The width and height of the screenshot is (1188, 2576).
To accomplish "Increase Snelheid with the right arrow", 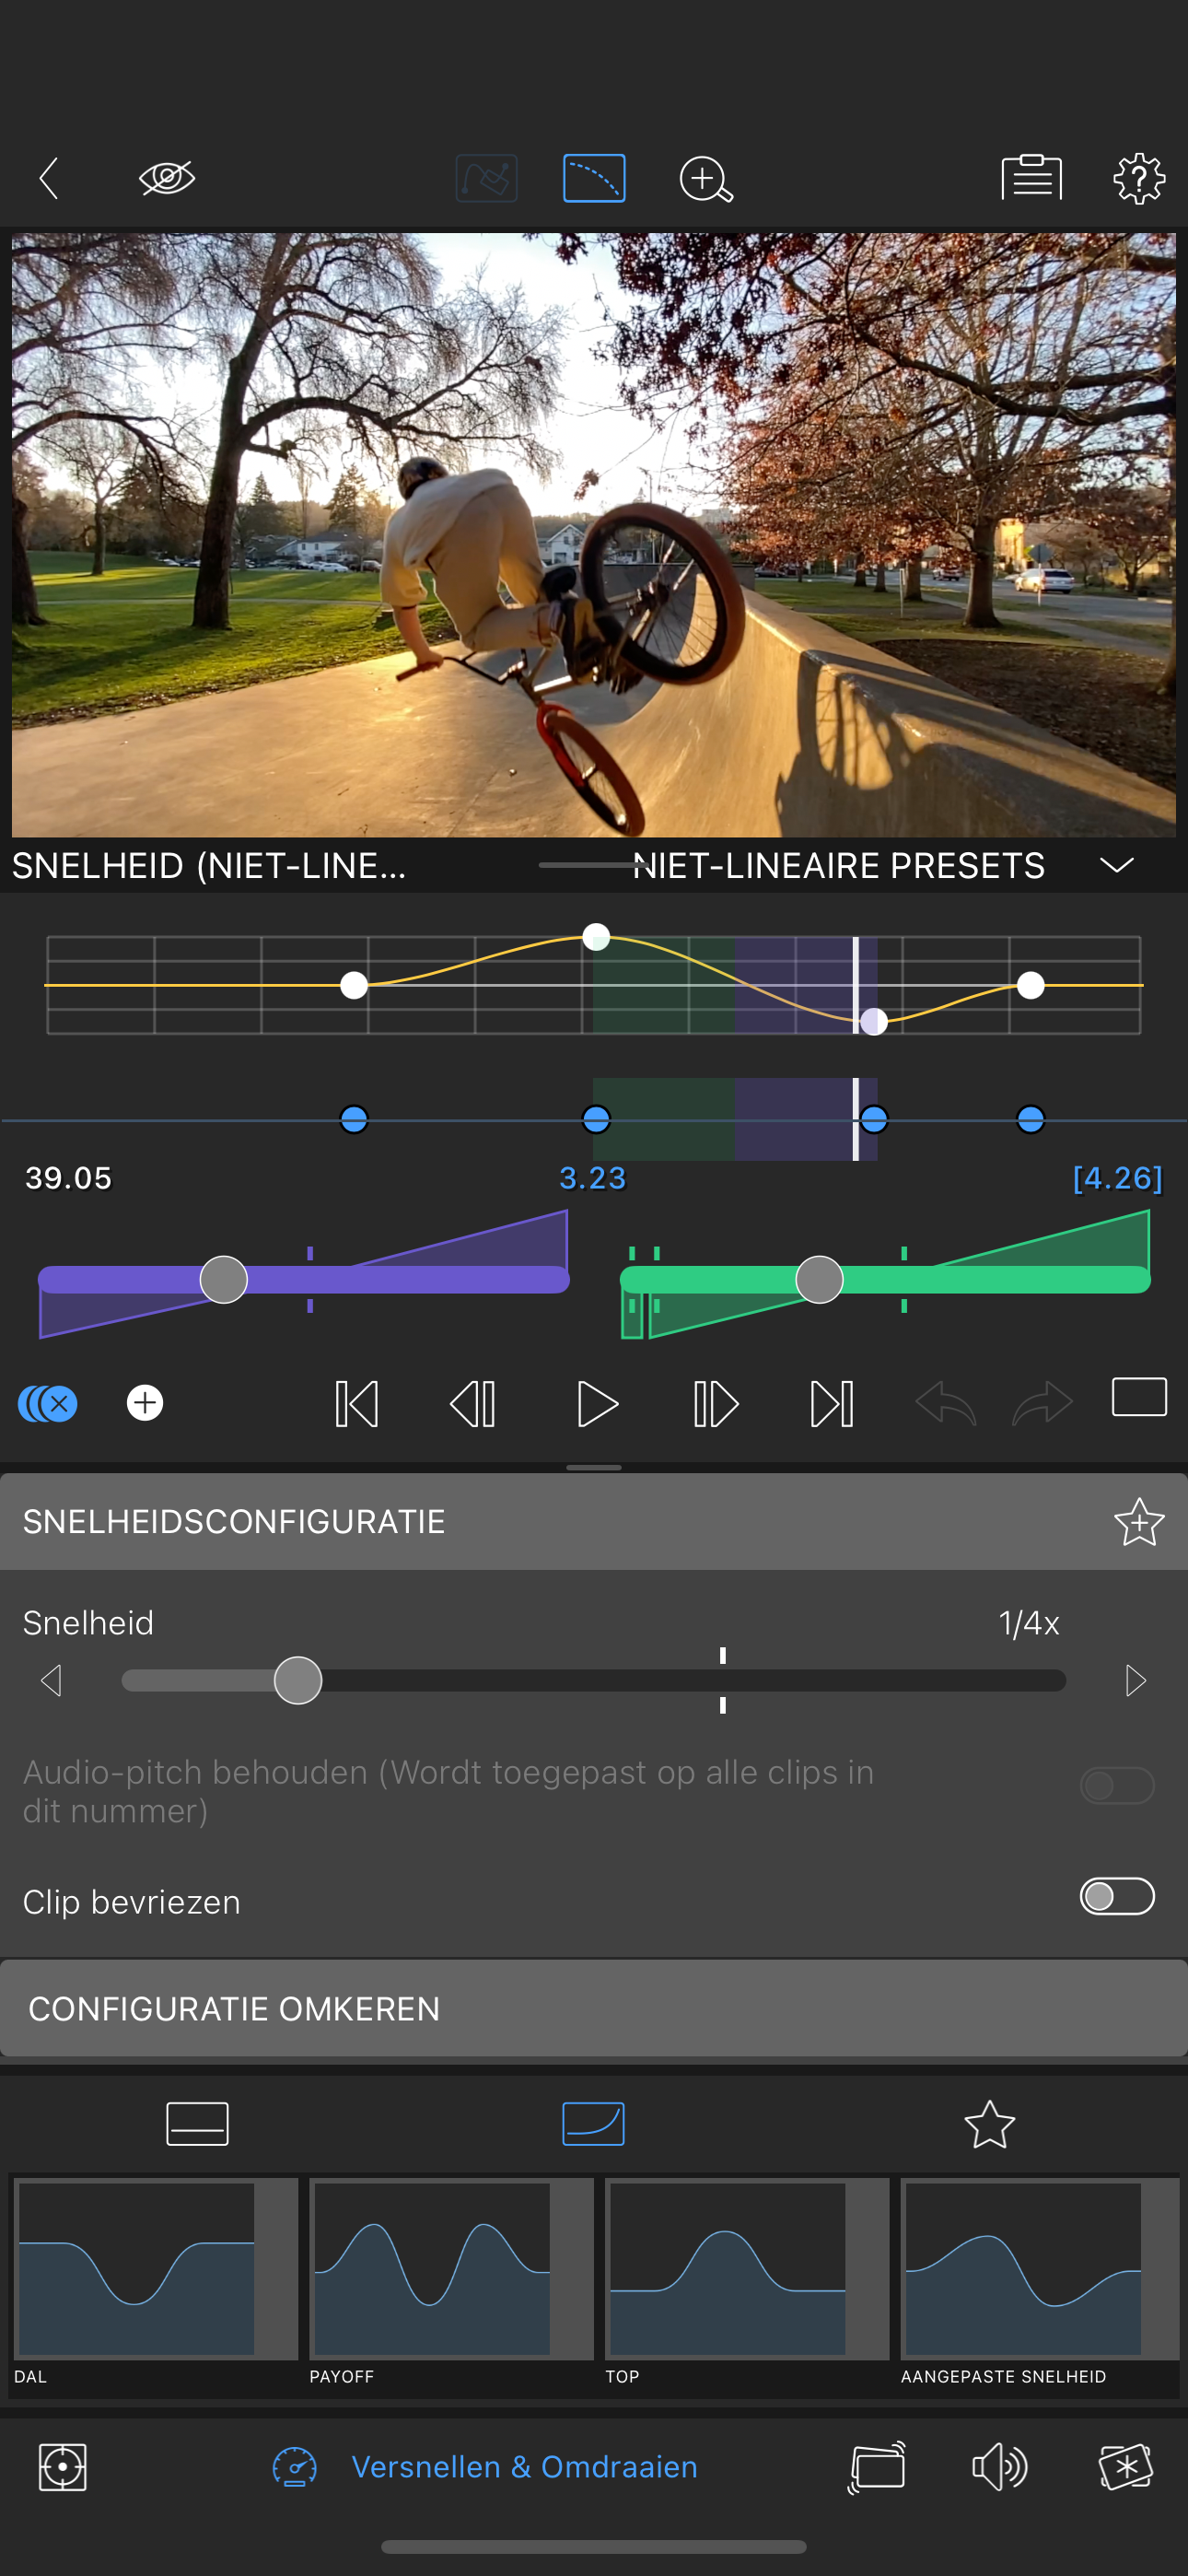I will coord(1135,1680).
